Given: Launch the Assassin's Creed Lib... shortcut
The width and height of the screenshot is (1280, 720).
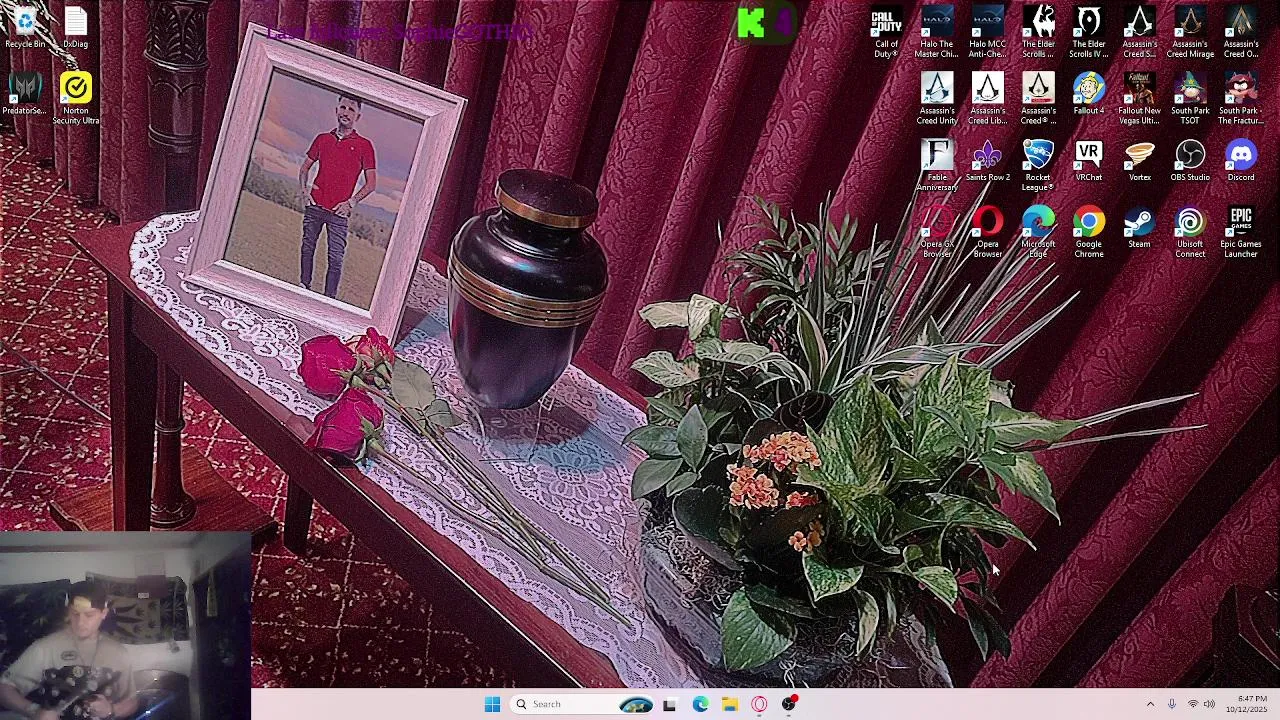Looking at the screenshot, I should coord(987,99).
